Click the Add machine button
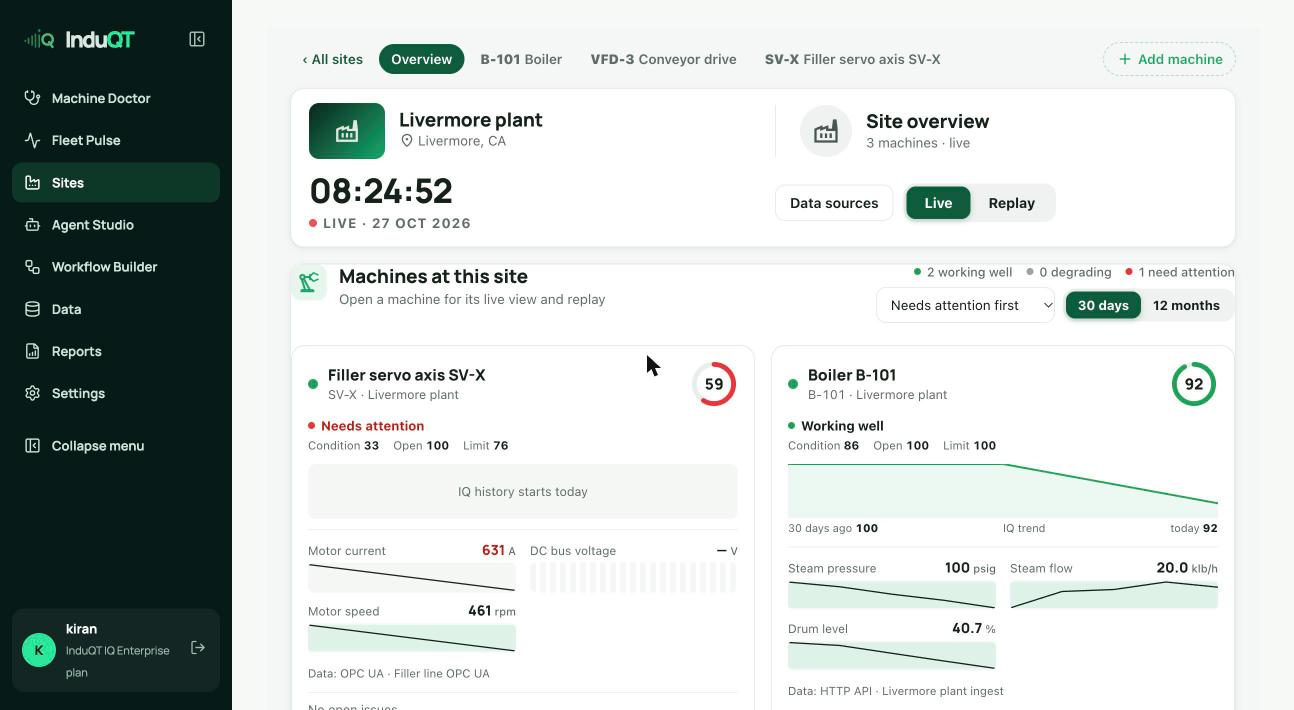1294x710 pixels. [1169, 59]
